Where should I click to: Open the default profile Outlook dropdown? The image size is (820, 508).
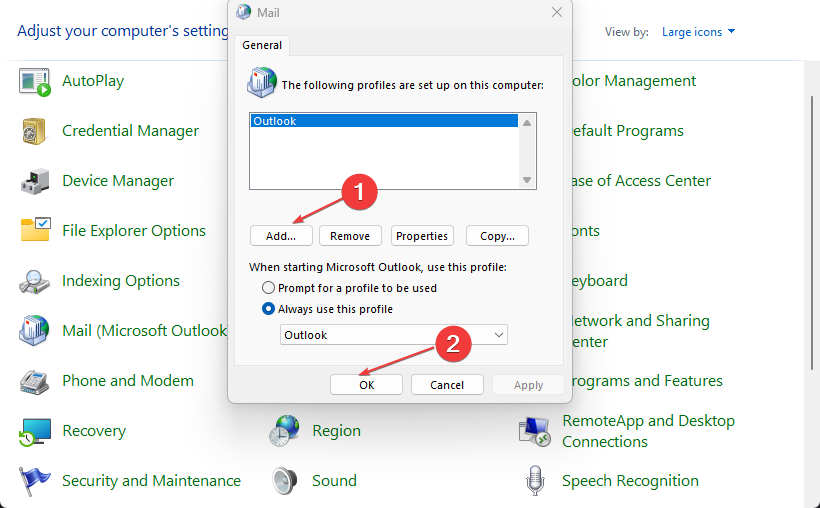click(x=394, y=335)
